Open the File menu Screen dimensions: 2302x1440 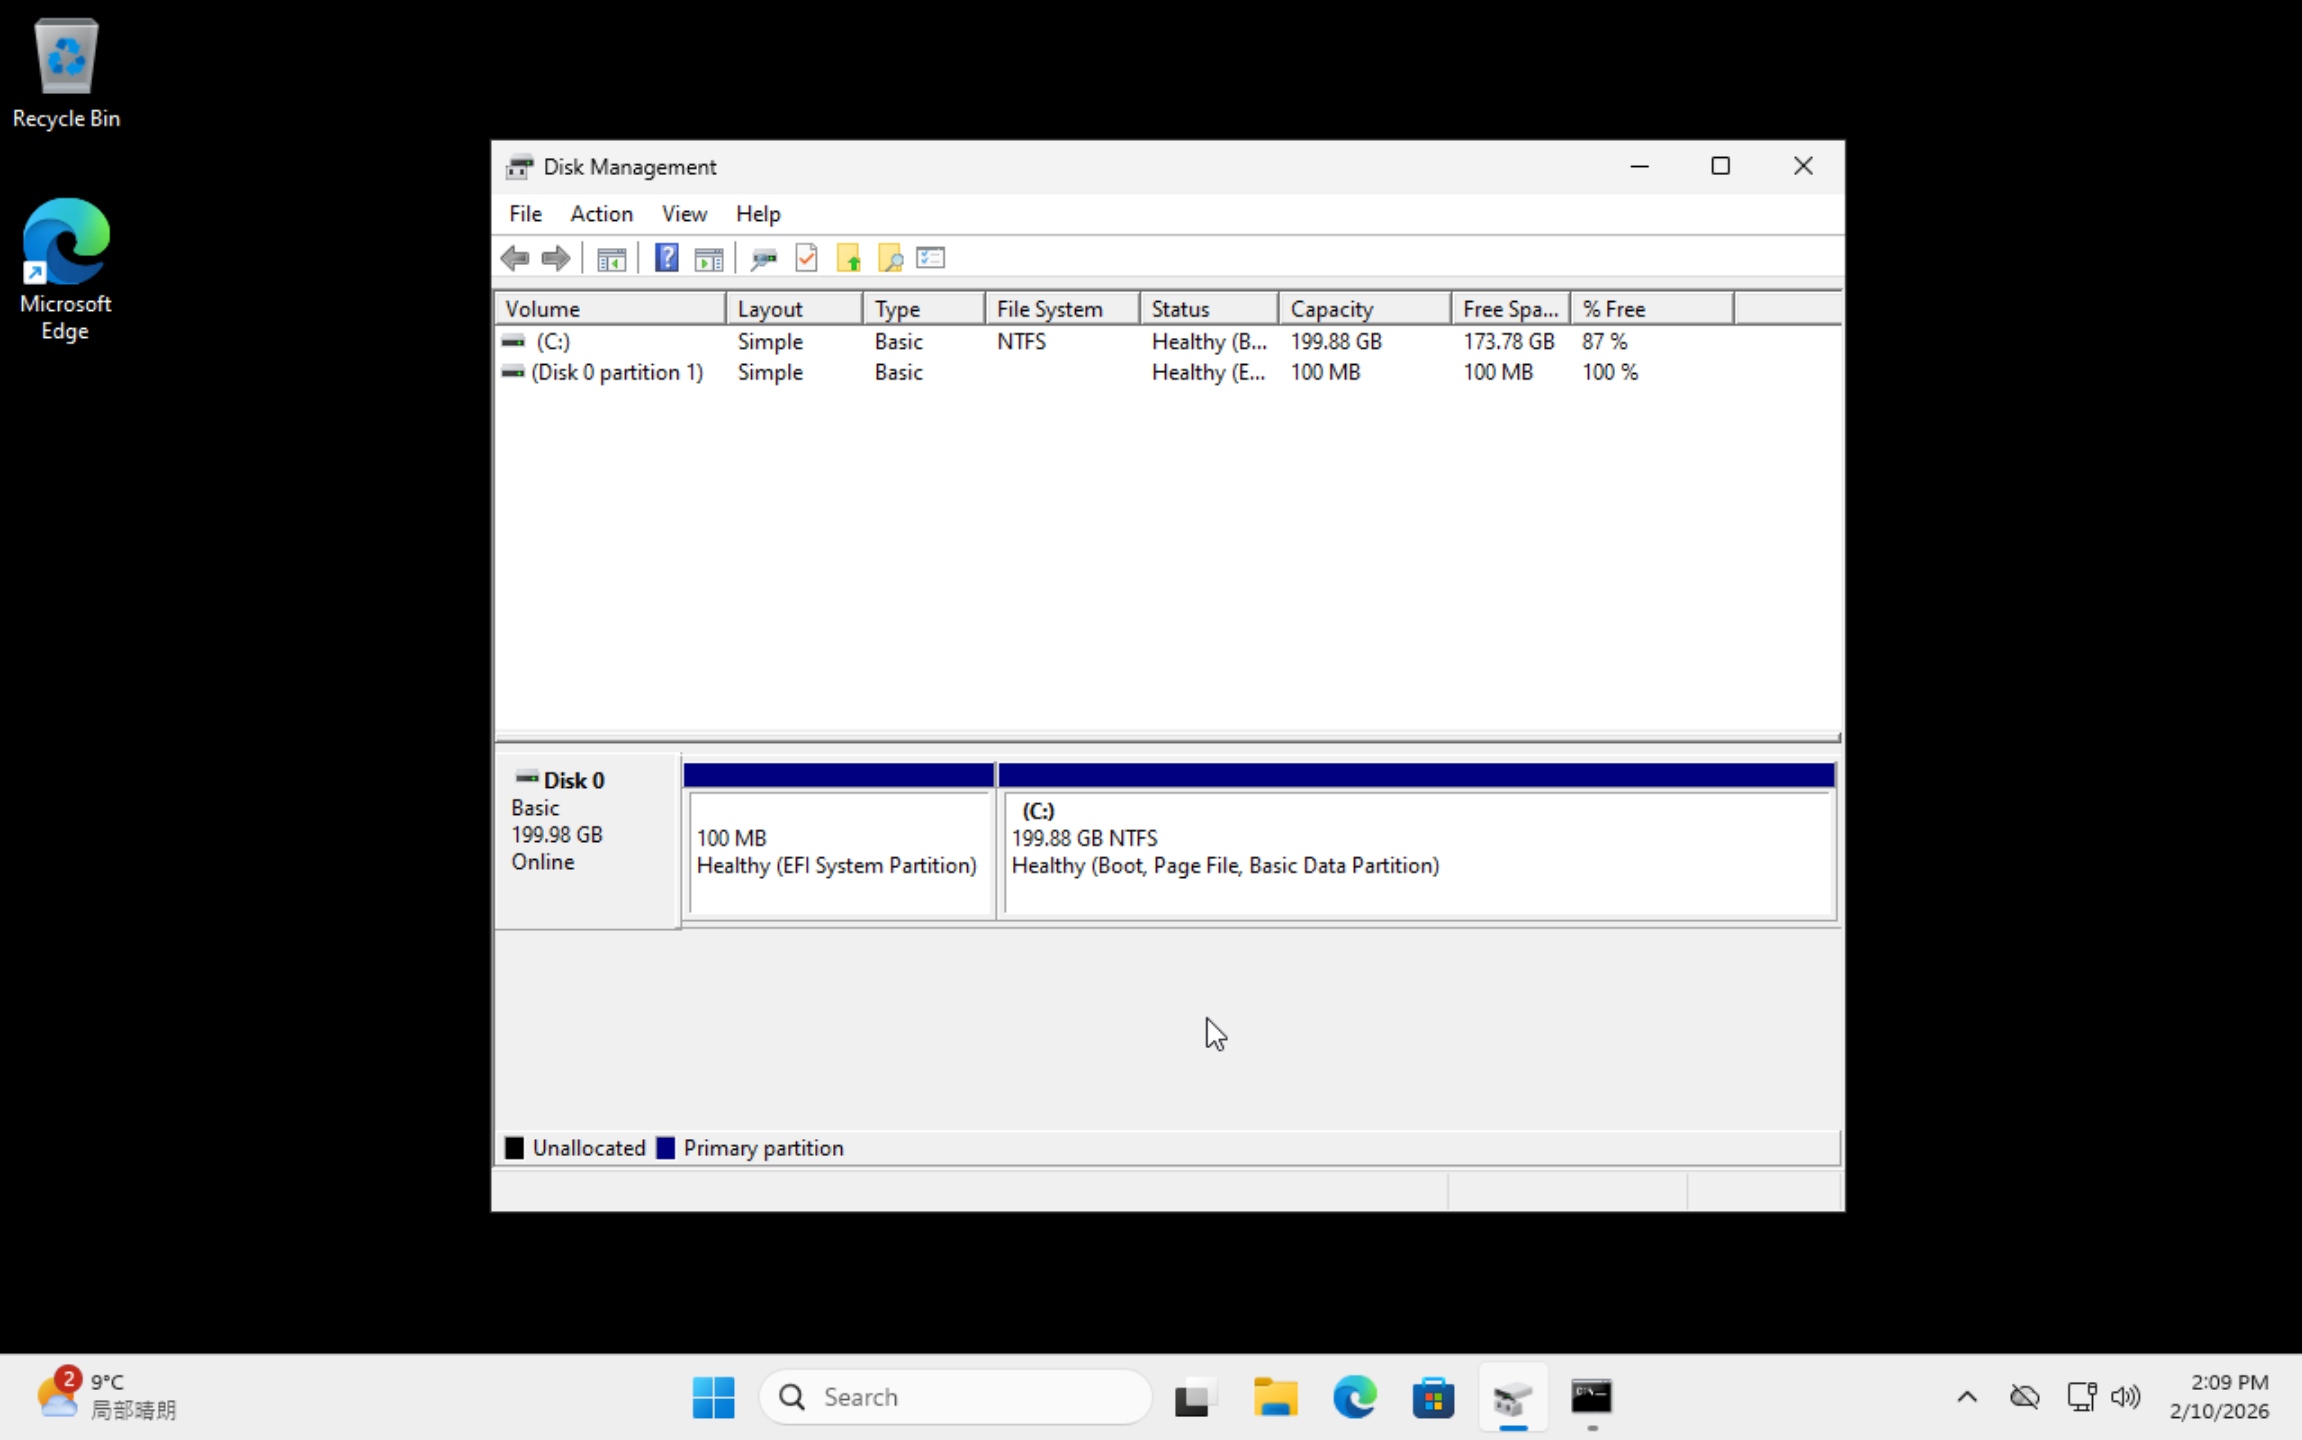click(x=525, y=214)
